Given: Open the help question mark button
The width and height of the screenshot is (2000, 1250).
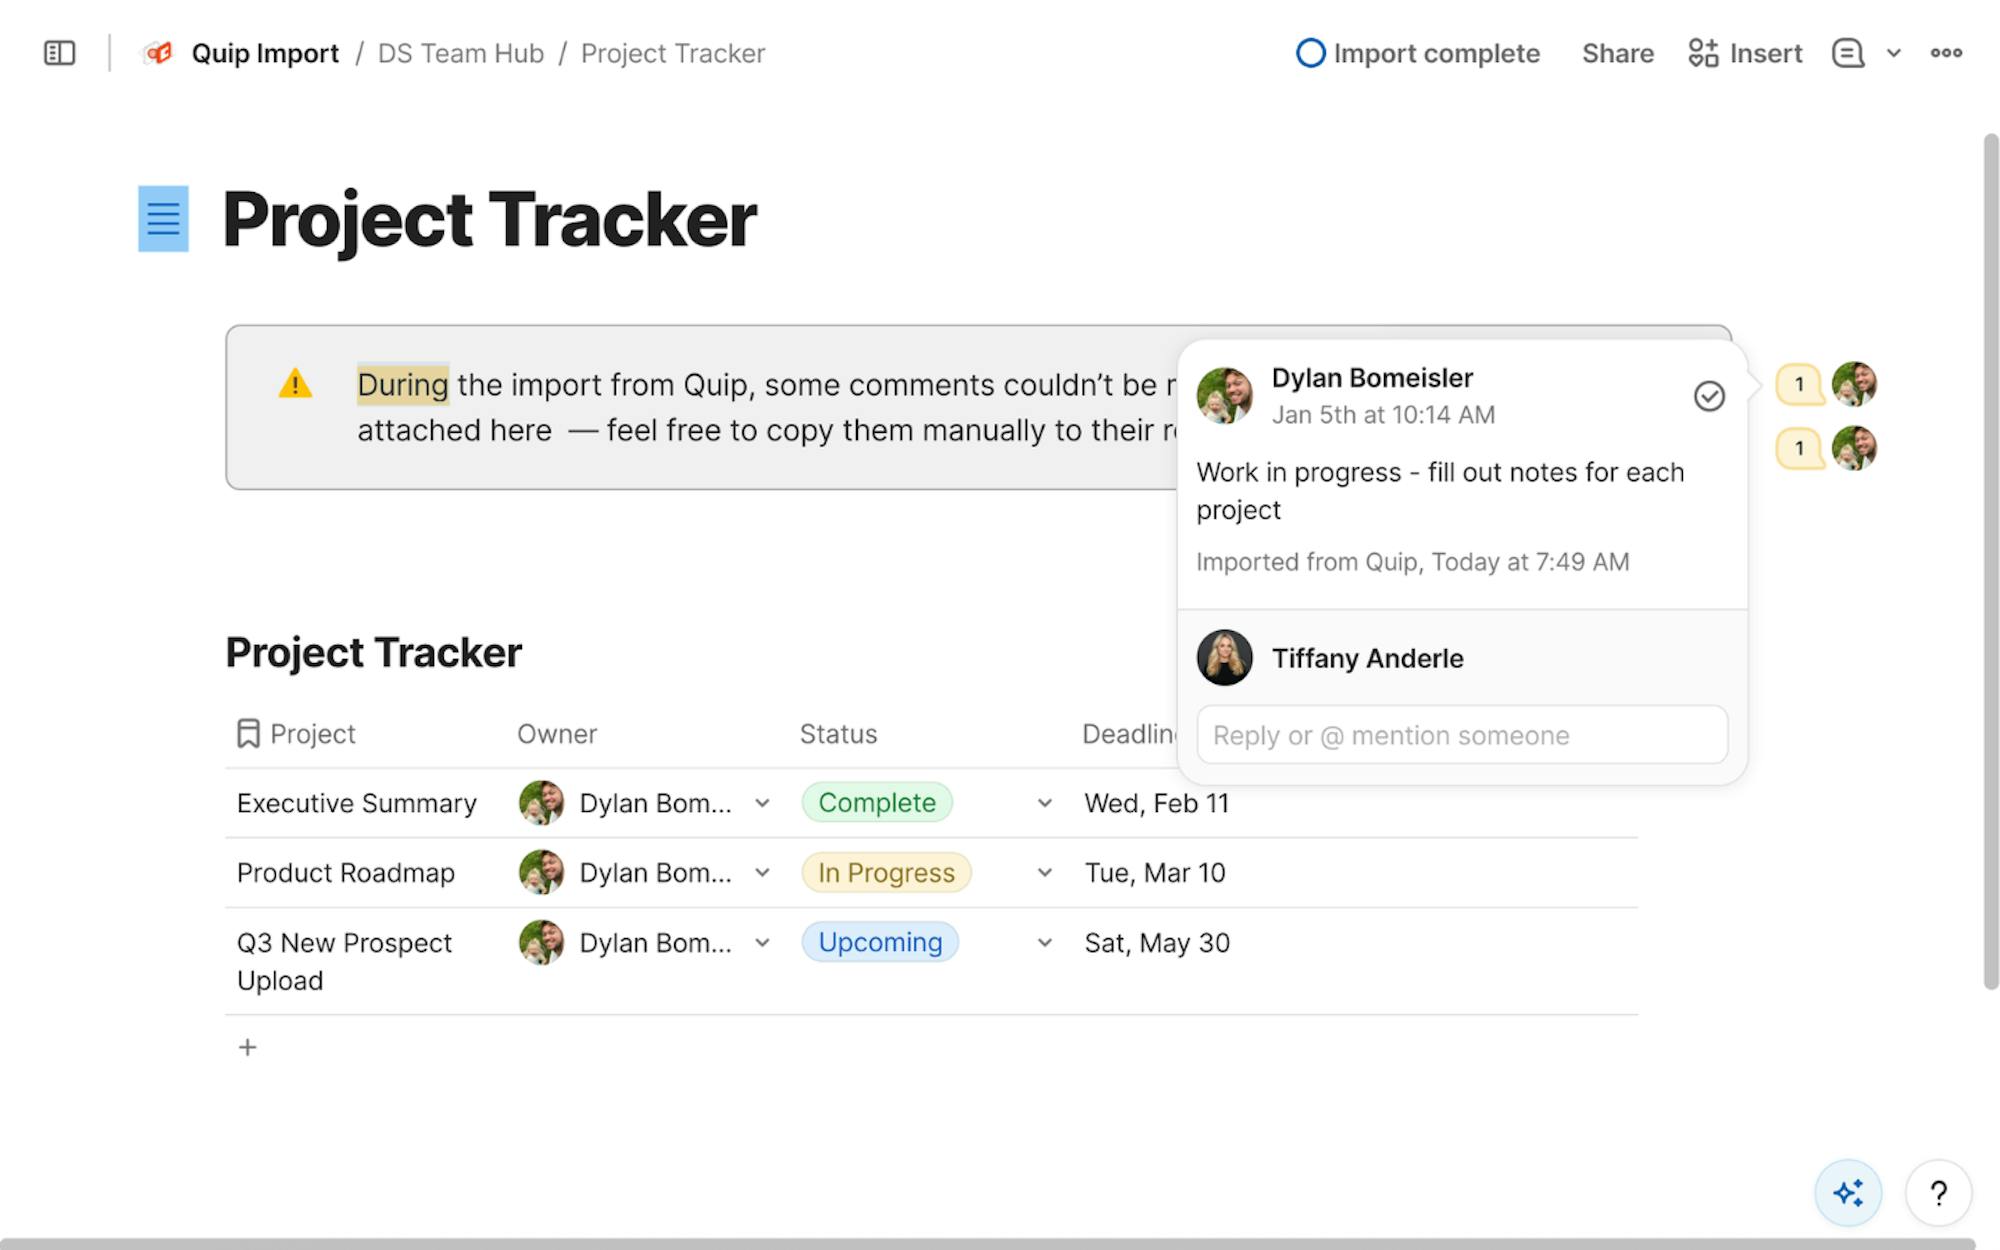Looking at the screenshot, I should (x=1938, y=1192).
